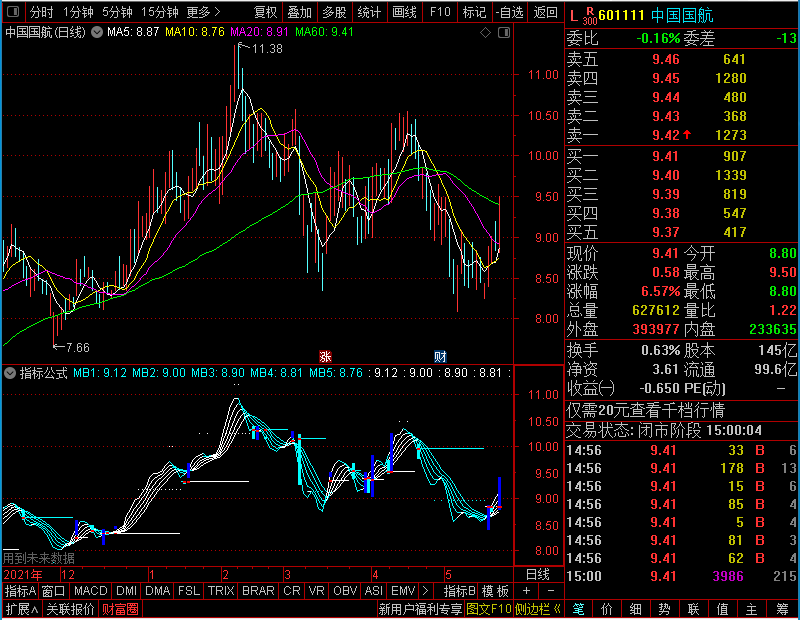Image resolution: width=800 pixels, height=620 pixels.
Task: Switch indicator to MACD
Action: [91, 591]
